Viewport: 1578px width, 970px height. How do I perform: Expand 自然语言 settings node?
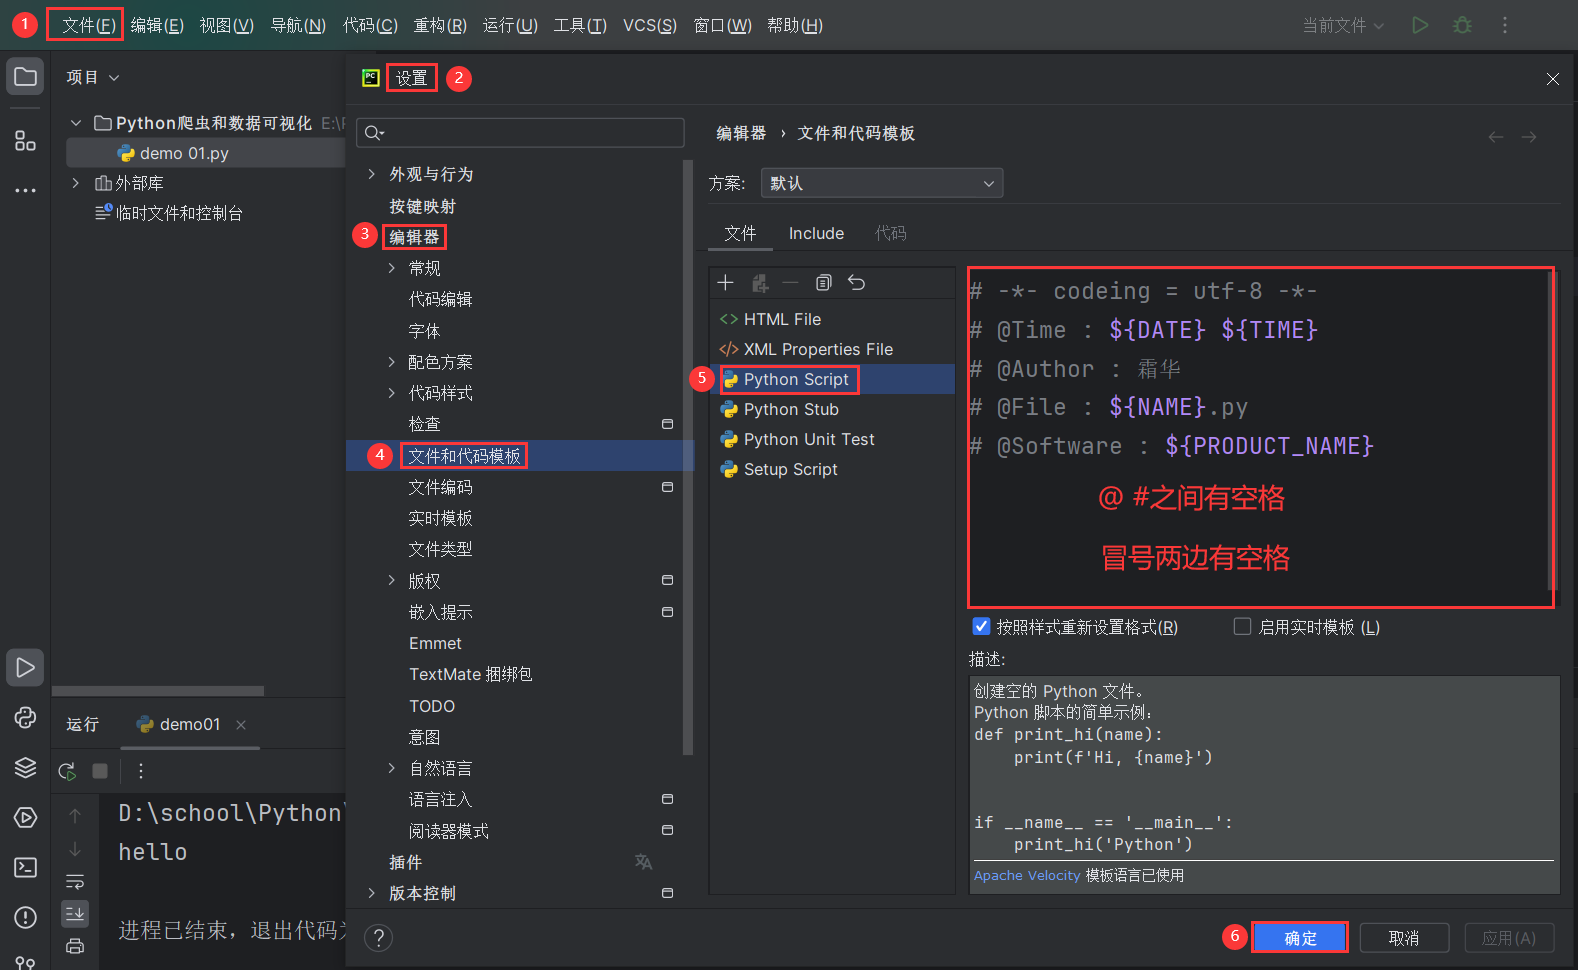point(391,768)
